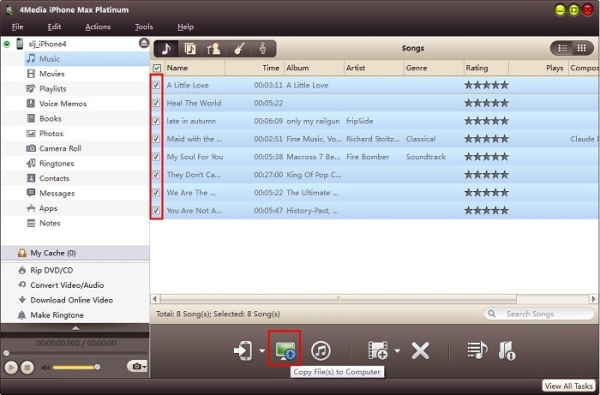This screenshot has width=600, height=395.
Task: Open Rip DVD/CD
Action: 51,270
